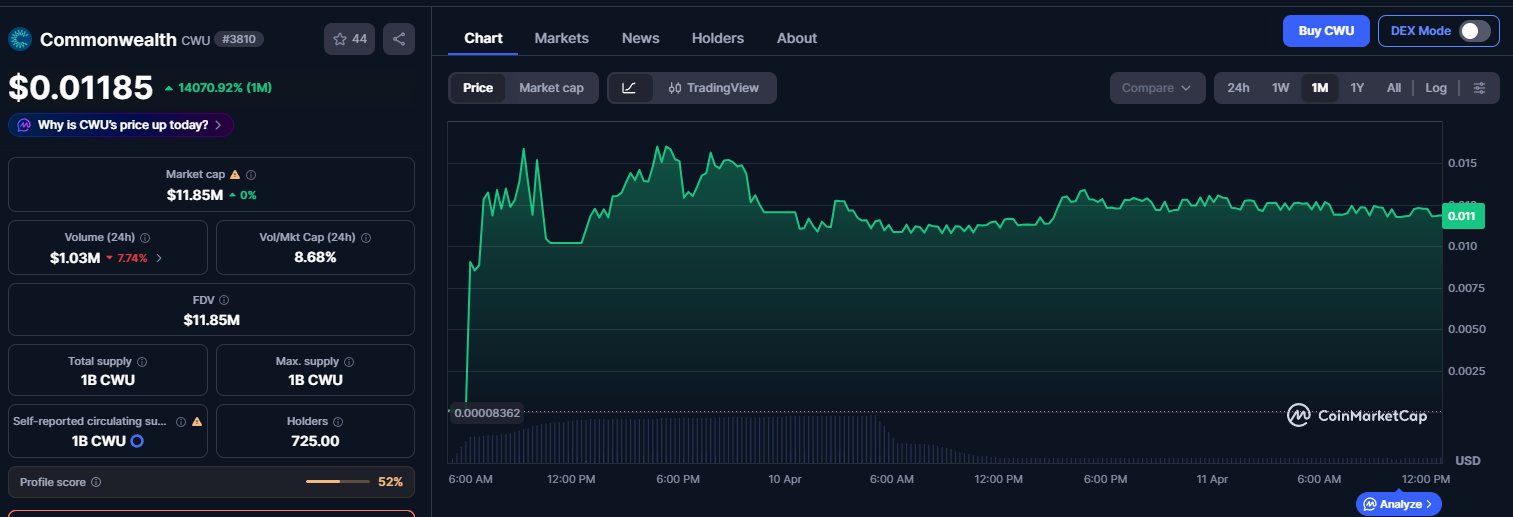1513x517 pixels.
Task: Expand Volume (24h) details chevron
Action: (159, 258)
